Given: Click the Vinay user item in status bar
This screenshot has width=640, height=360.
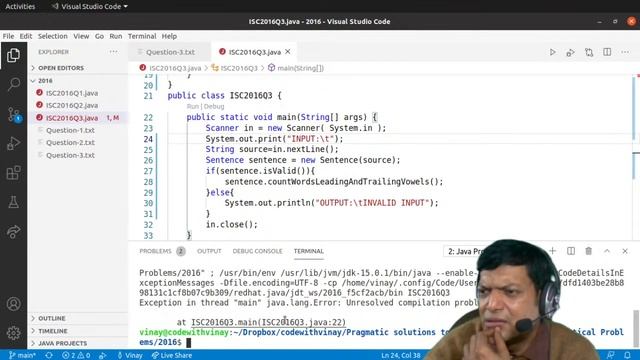Looking at the screenshot, I should coord(130,355).
